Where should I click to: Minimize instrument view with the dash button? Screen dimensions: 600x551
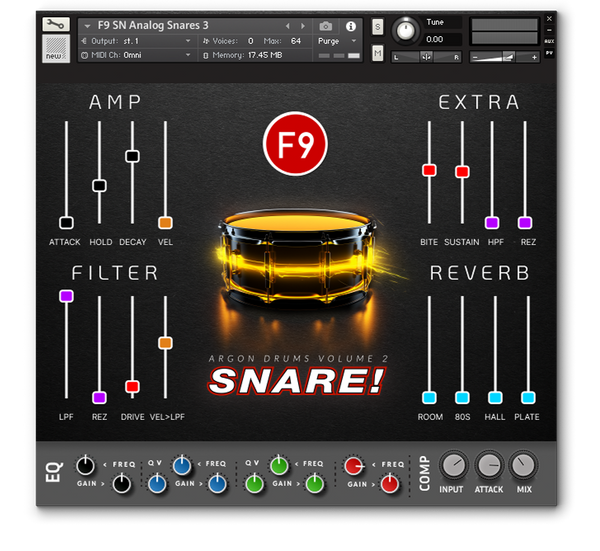click(x=549, y=30)
